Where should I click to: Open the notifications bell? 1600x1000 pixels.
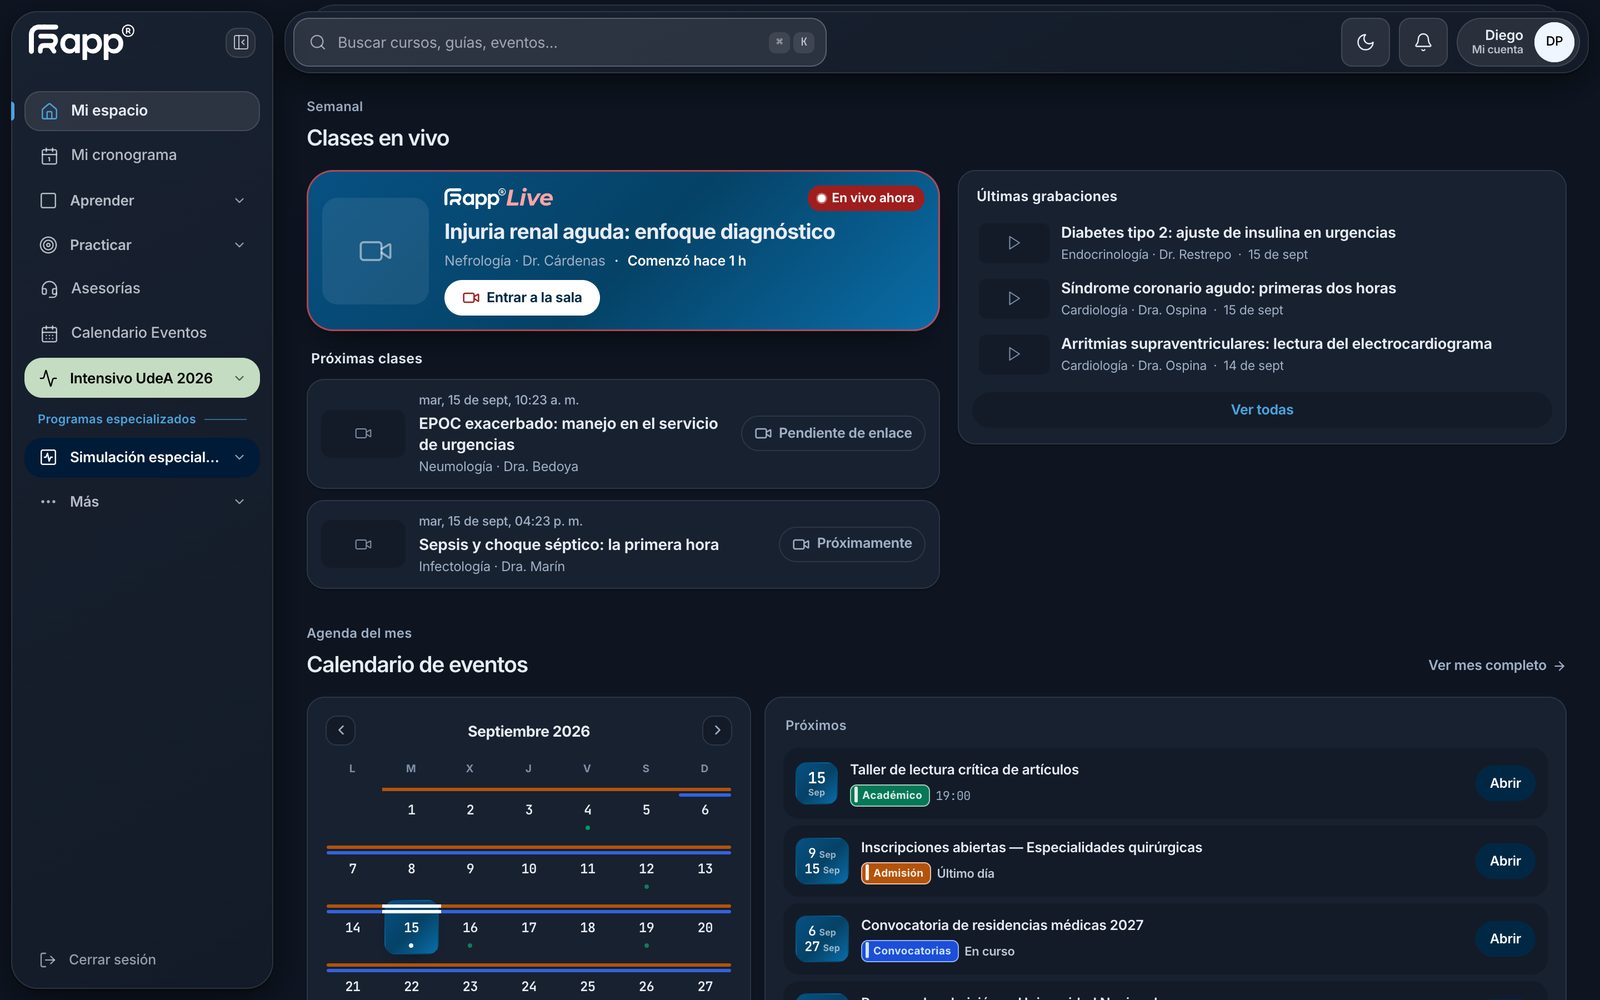click(x=1423, y=42)
